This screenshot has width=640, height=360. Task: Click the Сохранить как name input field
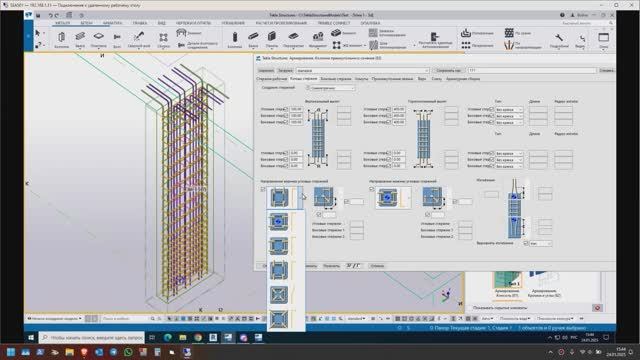coord(532,71)
